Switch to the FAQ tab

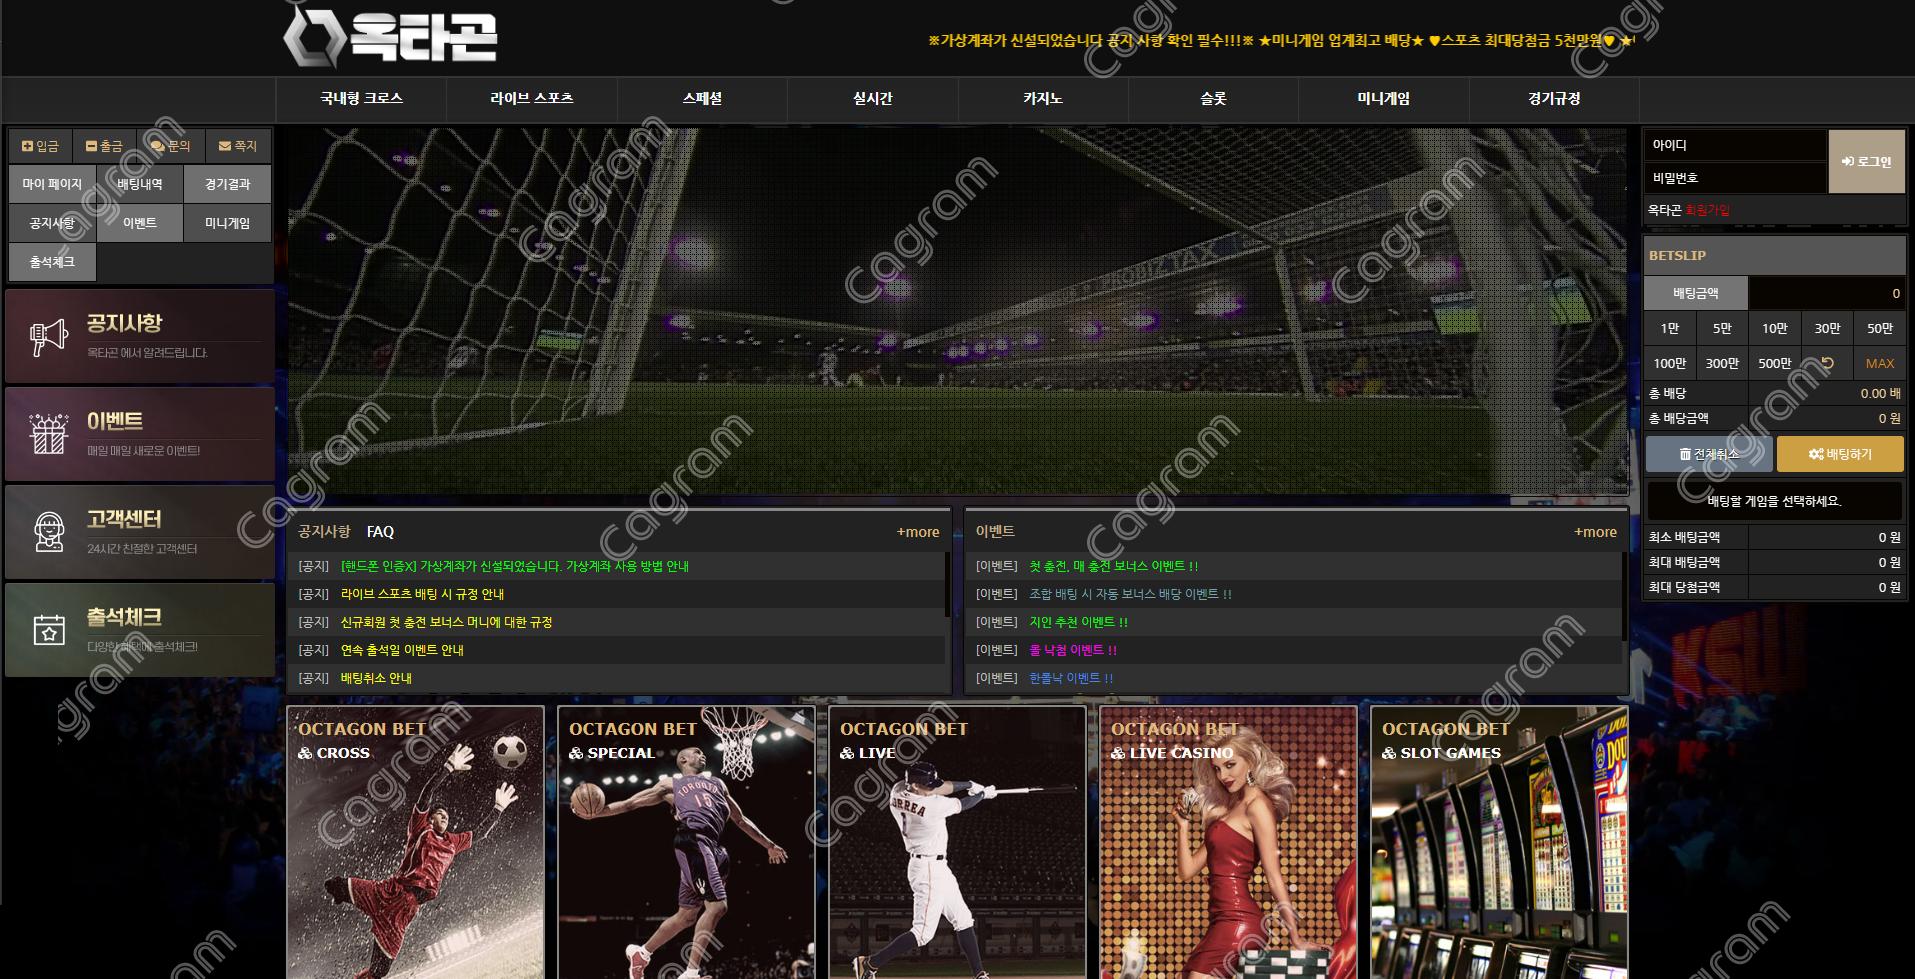(380, 532)
